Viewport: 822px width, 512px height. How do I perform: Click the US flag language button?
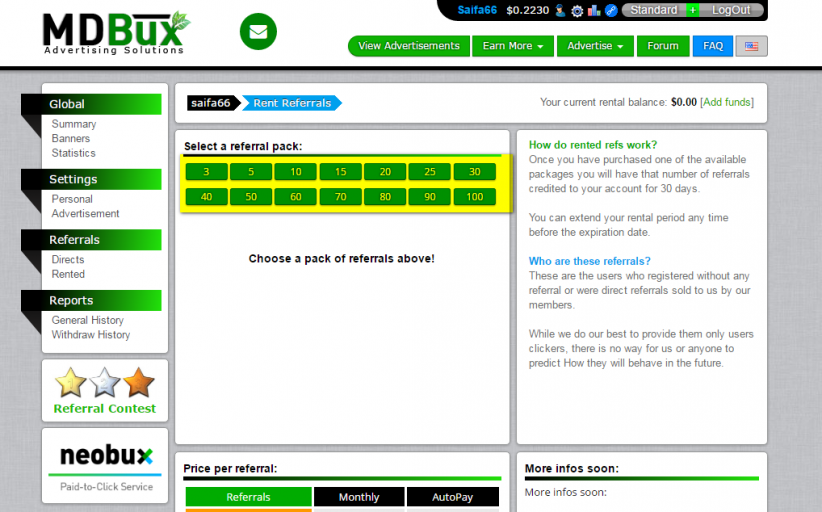point(751,46)
